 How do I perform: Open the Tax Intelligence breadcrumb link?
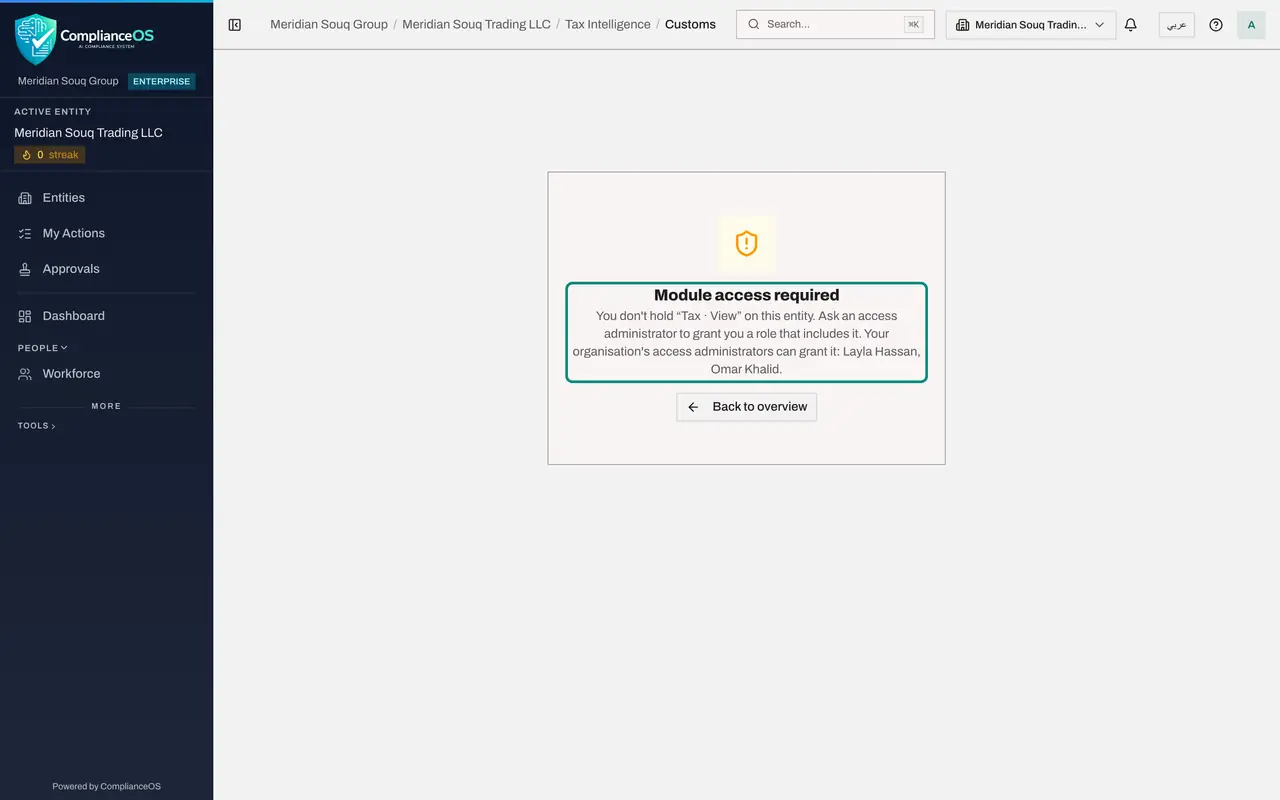[608, 24]
